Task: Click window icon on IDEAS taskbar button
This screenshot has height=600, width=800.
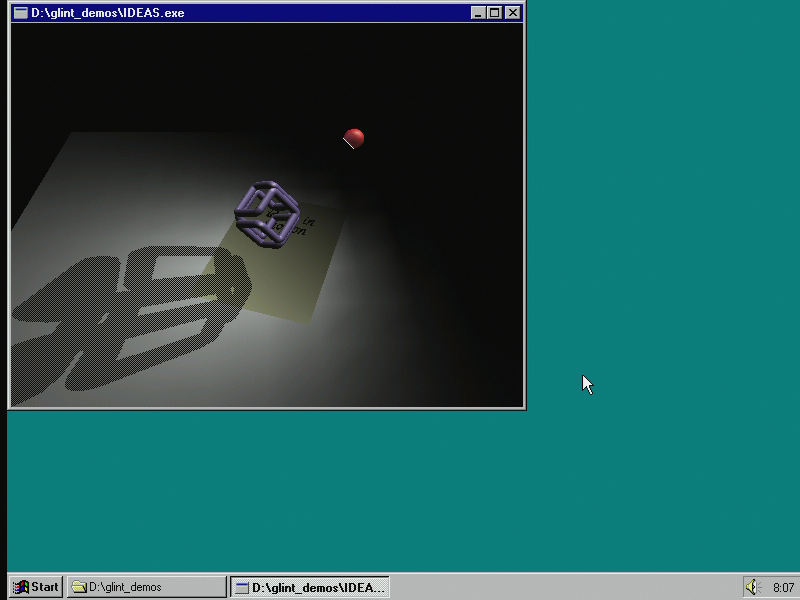Action: 241,587
